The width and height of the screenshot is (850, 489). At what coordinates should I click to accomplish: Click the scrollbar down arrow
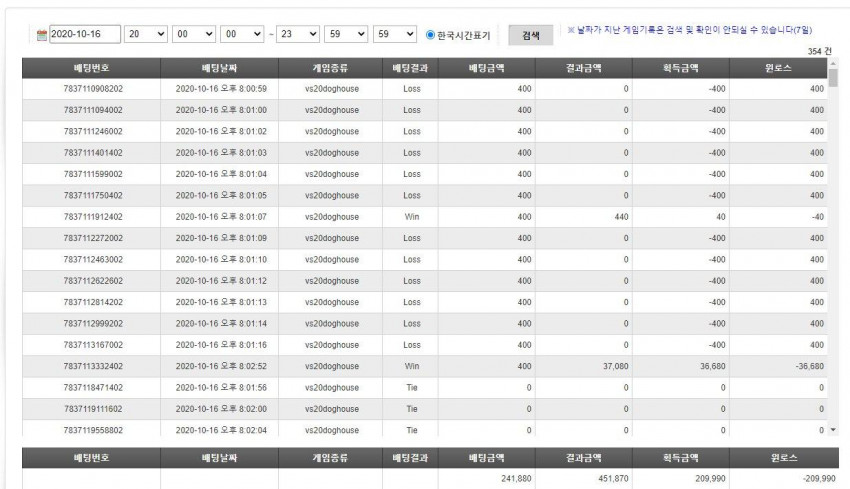(x=833, y=430)
